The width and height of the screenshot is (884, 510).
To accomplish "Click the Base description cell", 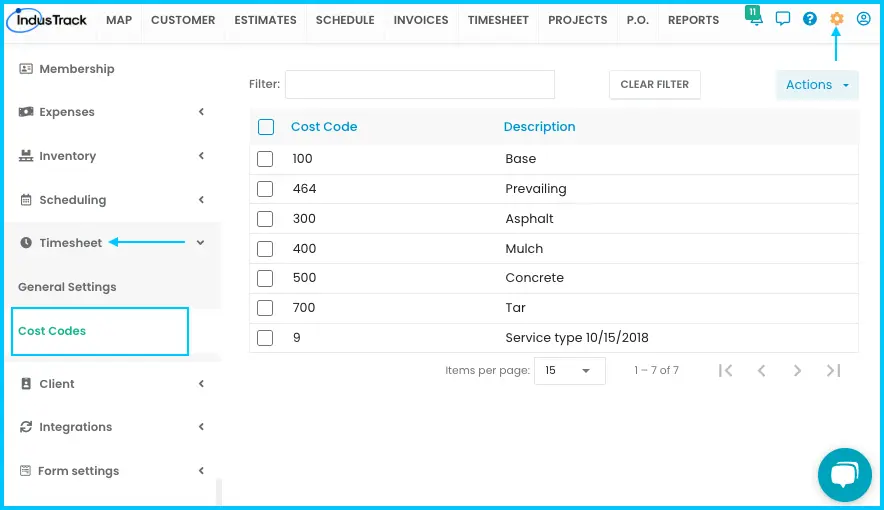I will tap(520, 159).
